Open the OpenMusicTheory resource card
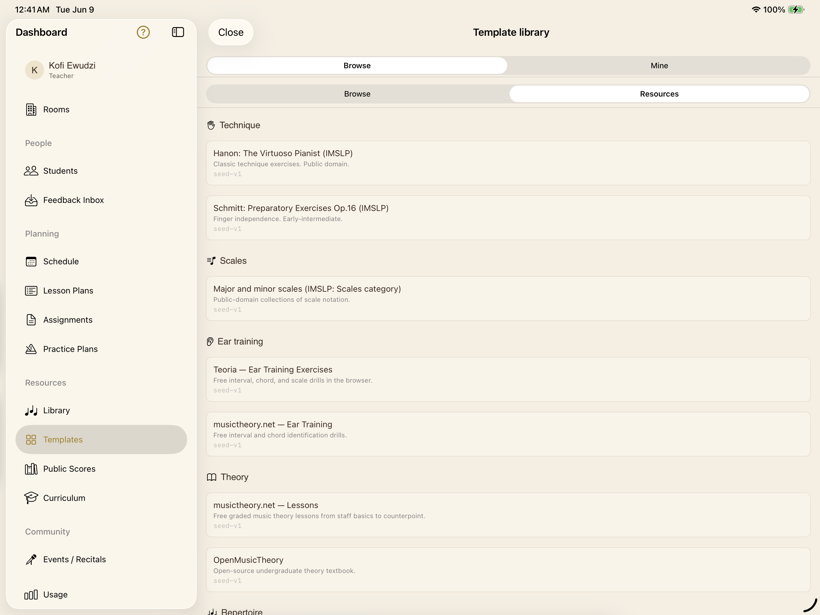The height and width of the screenshot is (615, 820). [508, 570]
